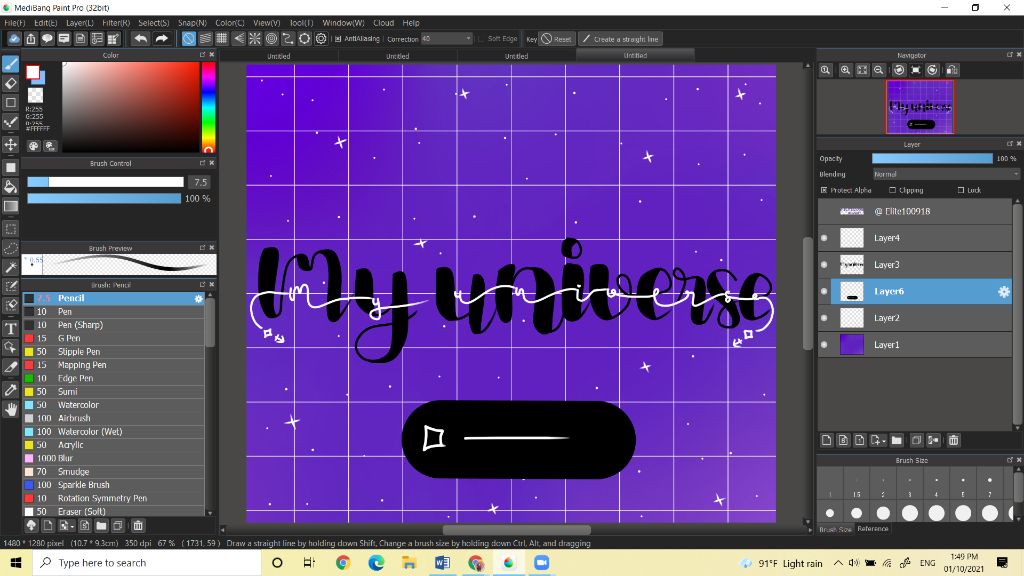Choose the Eyedropper tool

[10, 390]
